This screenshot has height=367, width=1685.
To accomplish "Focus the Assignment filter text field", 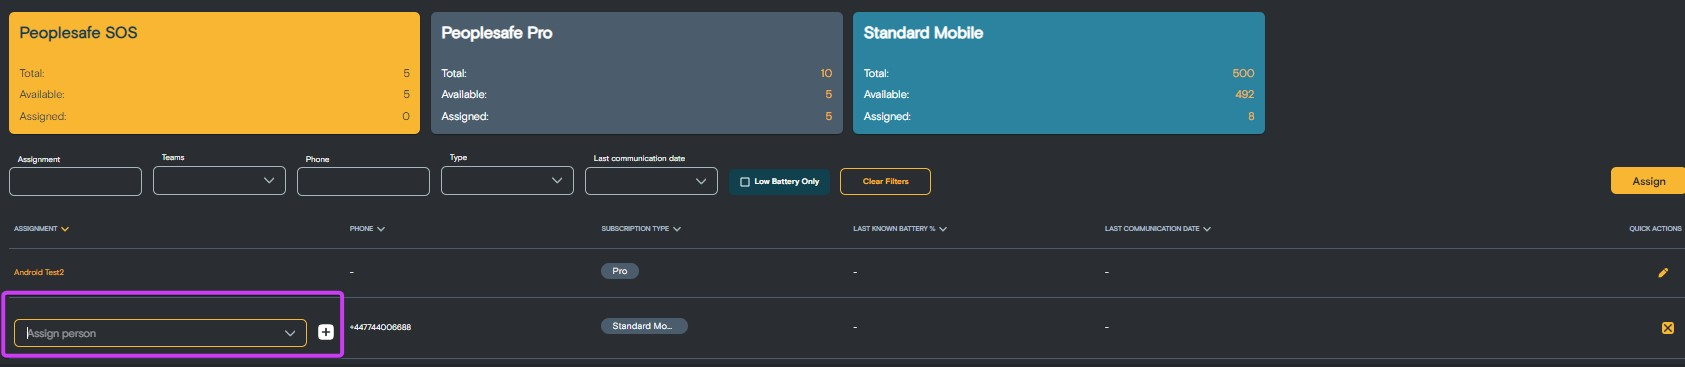I will pyautogui.click(x=75, y=181).
